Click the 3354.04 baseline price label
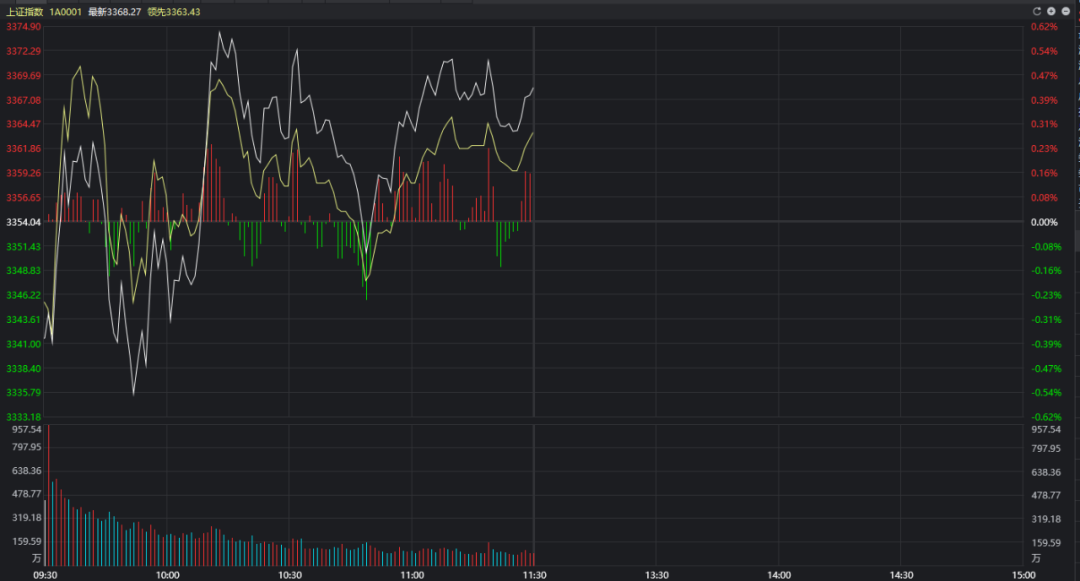The image size is (1080, 581). (23, 222)
